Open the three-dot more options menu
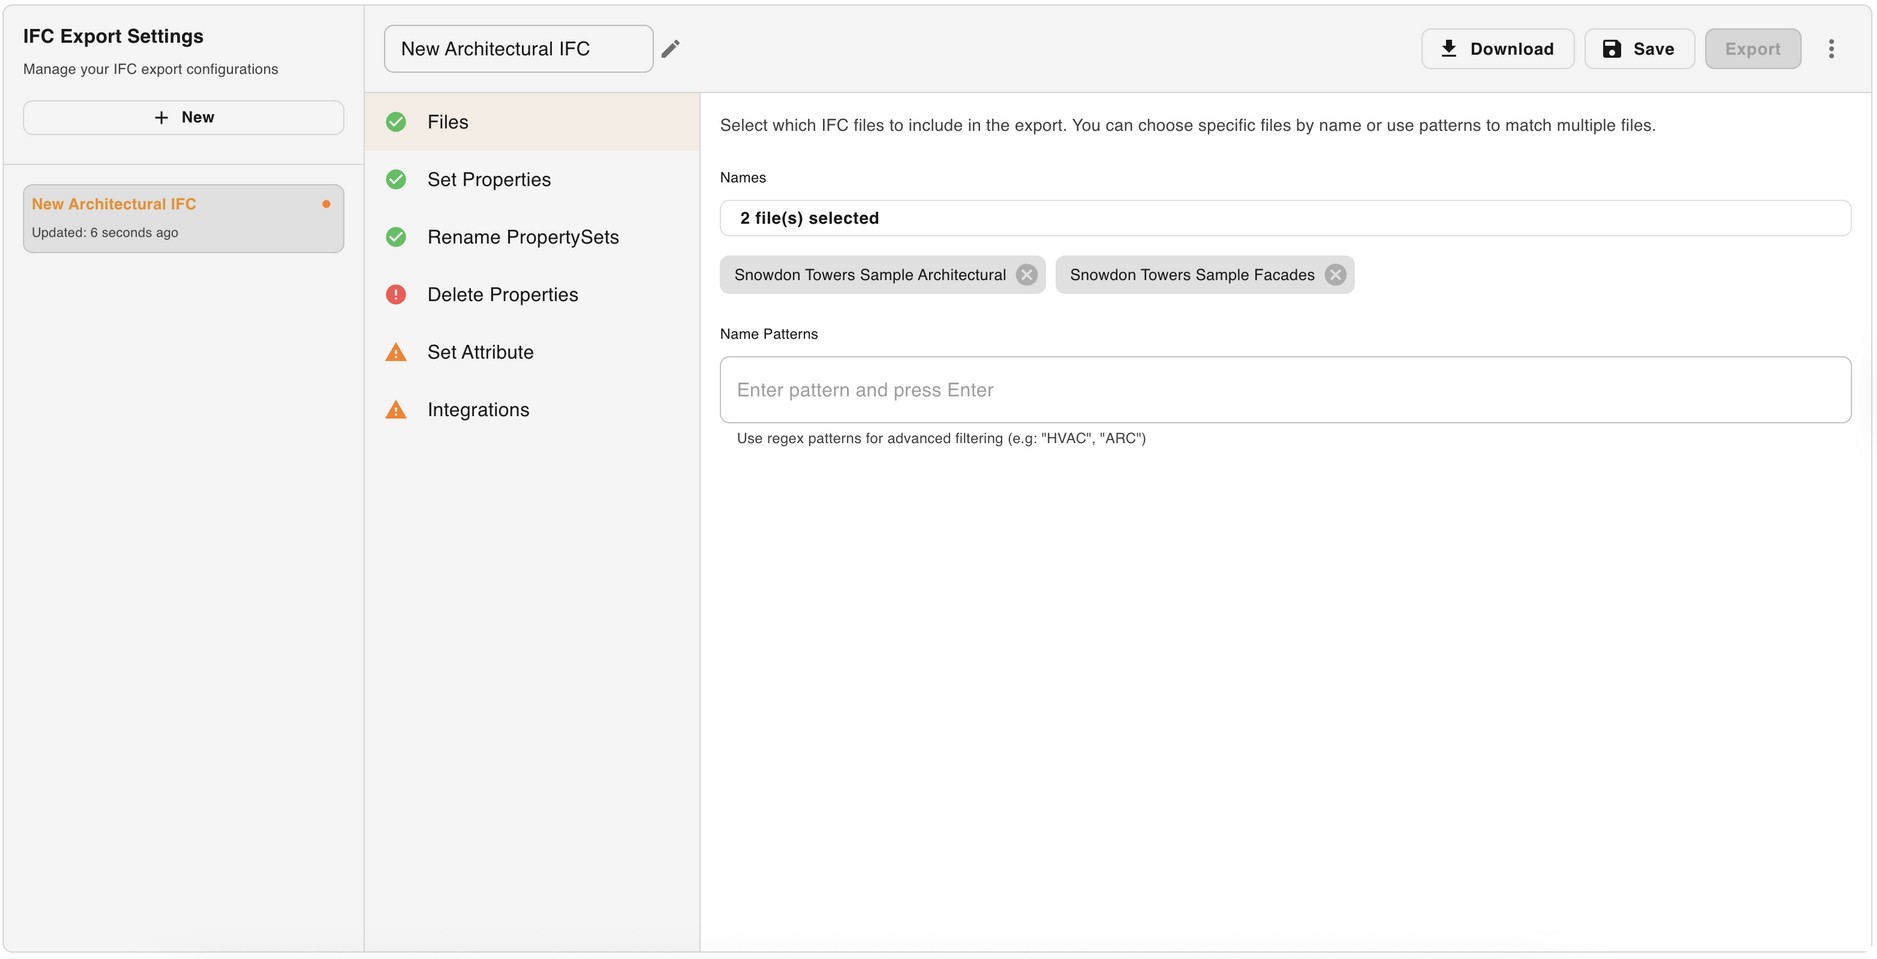1877x959 pixels. click(x=1831, y=49)
